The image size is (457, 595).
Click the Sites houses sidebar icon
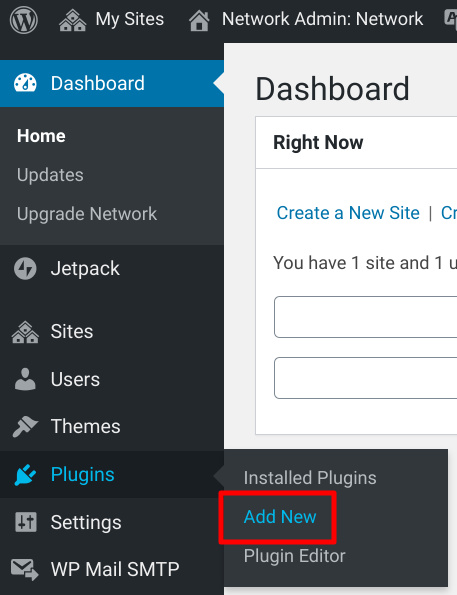[x=25, y=332]
